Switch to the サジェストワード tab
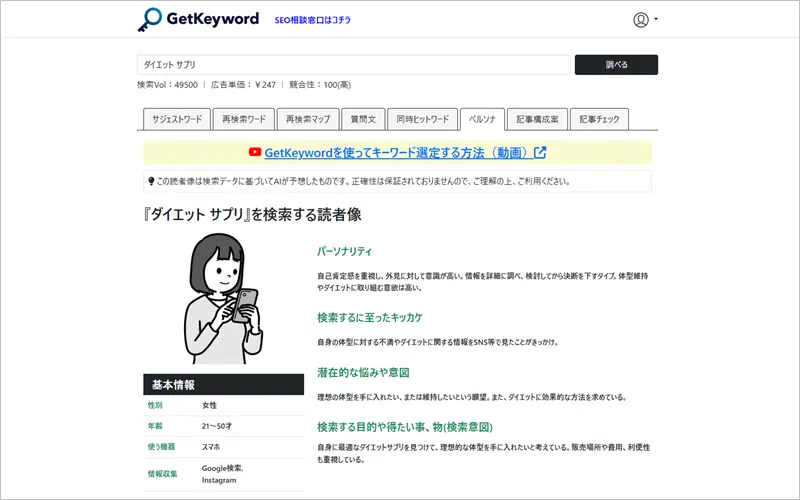 click(x=177, y=119)
